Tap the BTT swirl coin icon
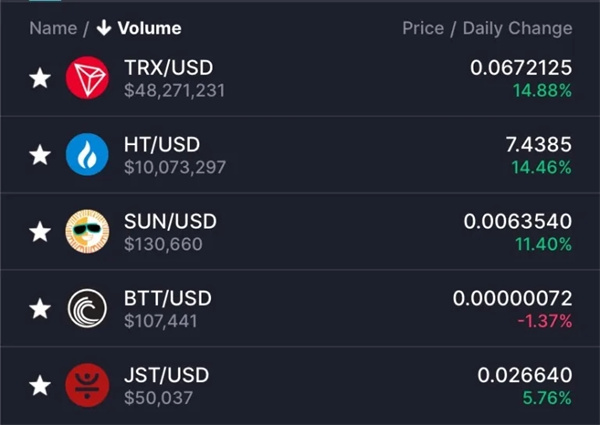The width and height of the screenshot is (600, 425). point(87,308)
